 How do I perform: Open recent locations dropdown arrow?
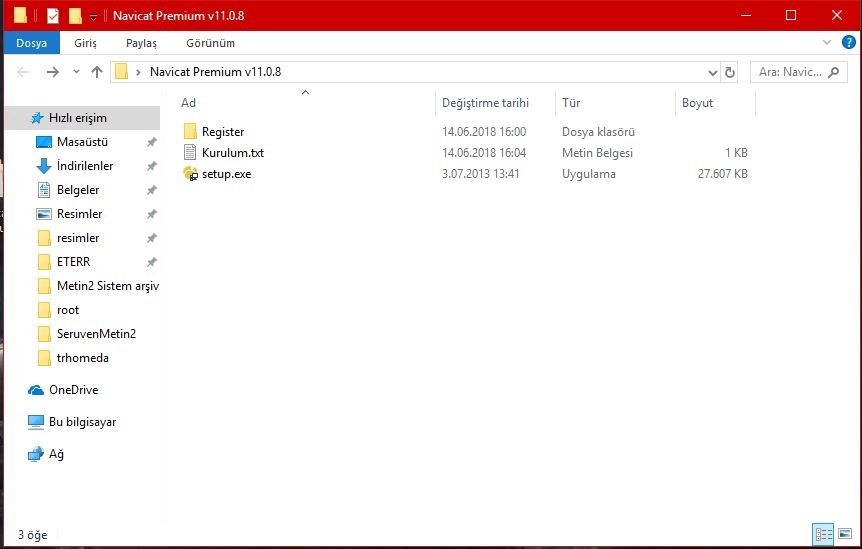point(76,72)
